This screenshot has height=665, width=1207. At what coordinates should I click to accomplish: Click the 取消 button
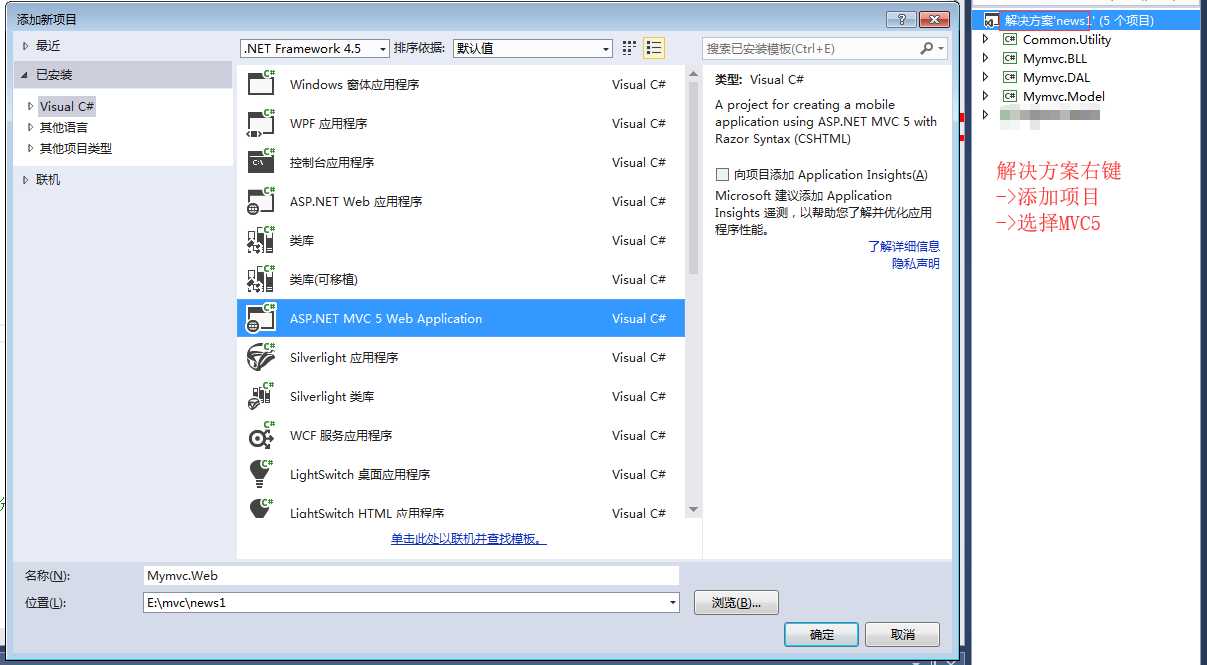902,634
